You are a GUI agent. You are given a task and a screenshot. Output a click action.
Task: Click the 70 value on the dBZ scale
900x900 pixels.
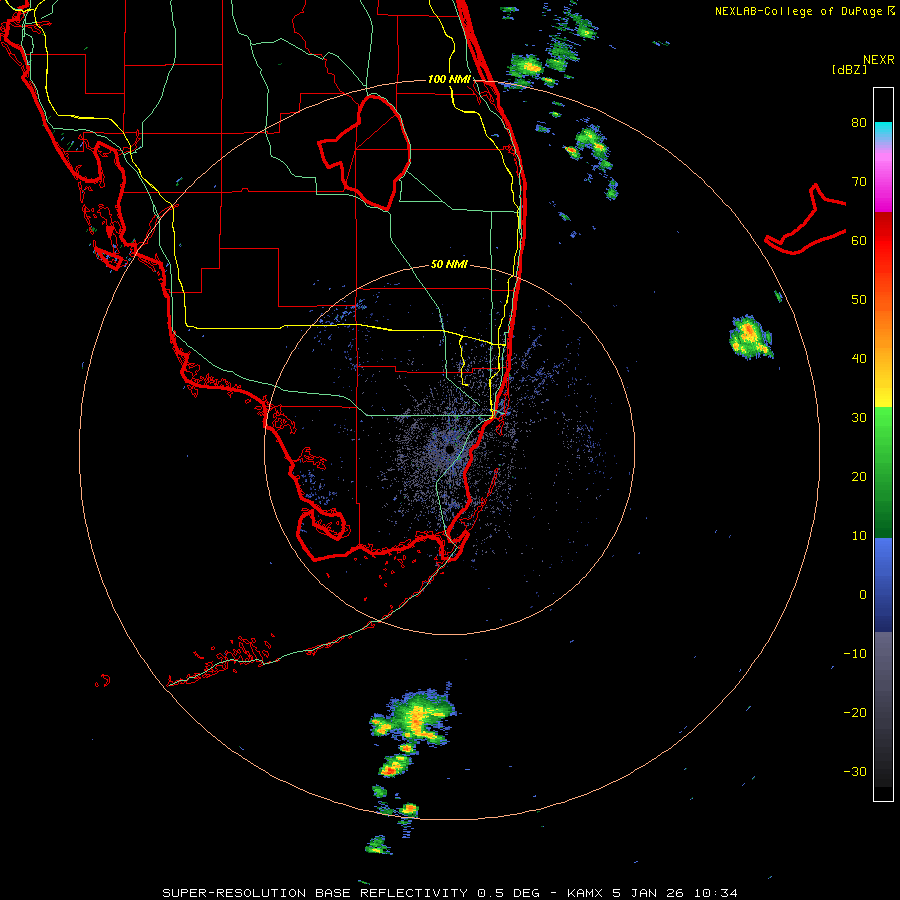coord(859,181)
